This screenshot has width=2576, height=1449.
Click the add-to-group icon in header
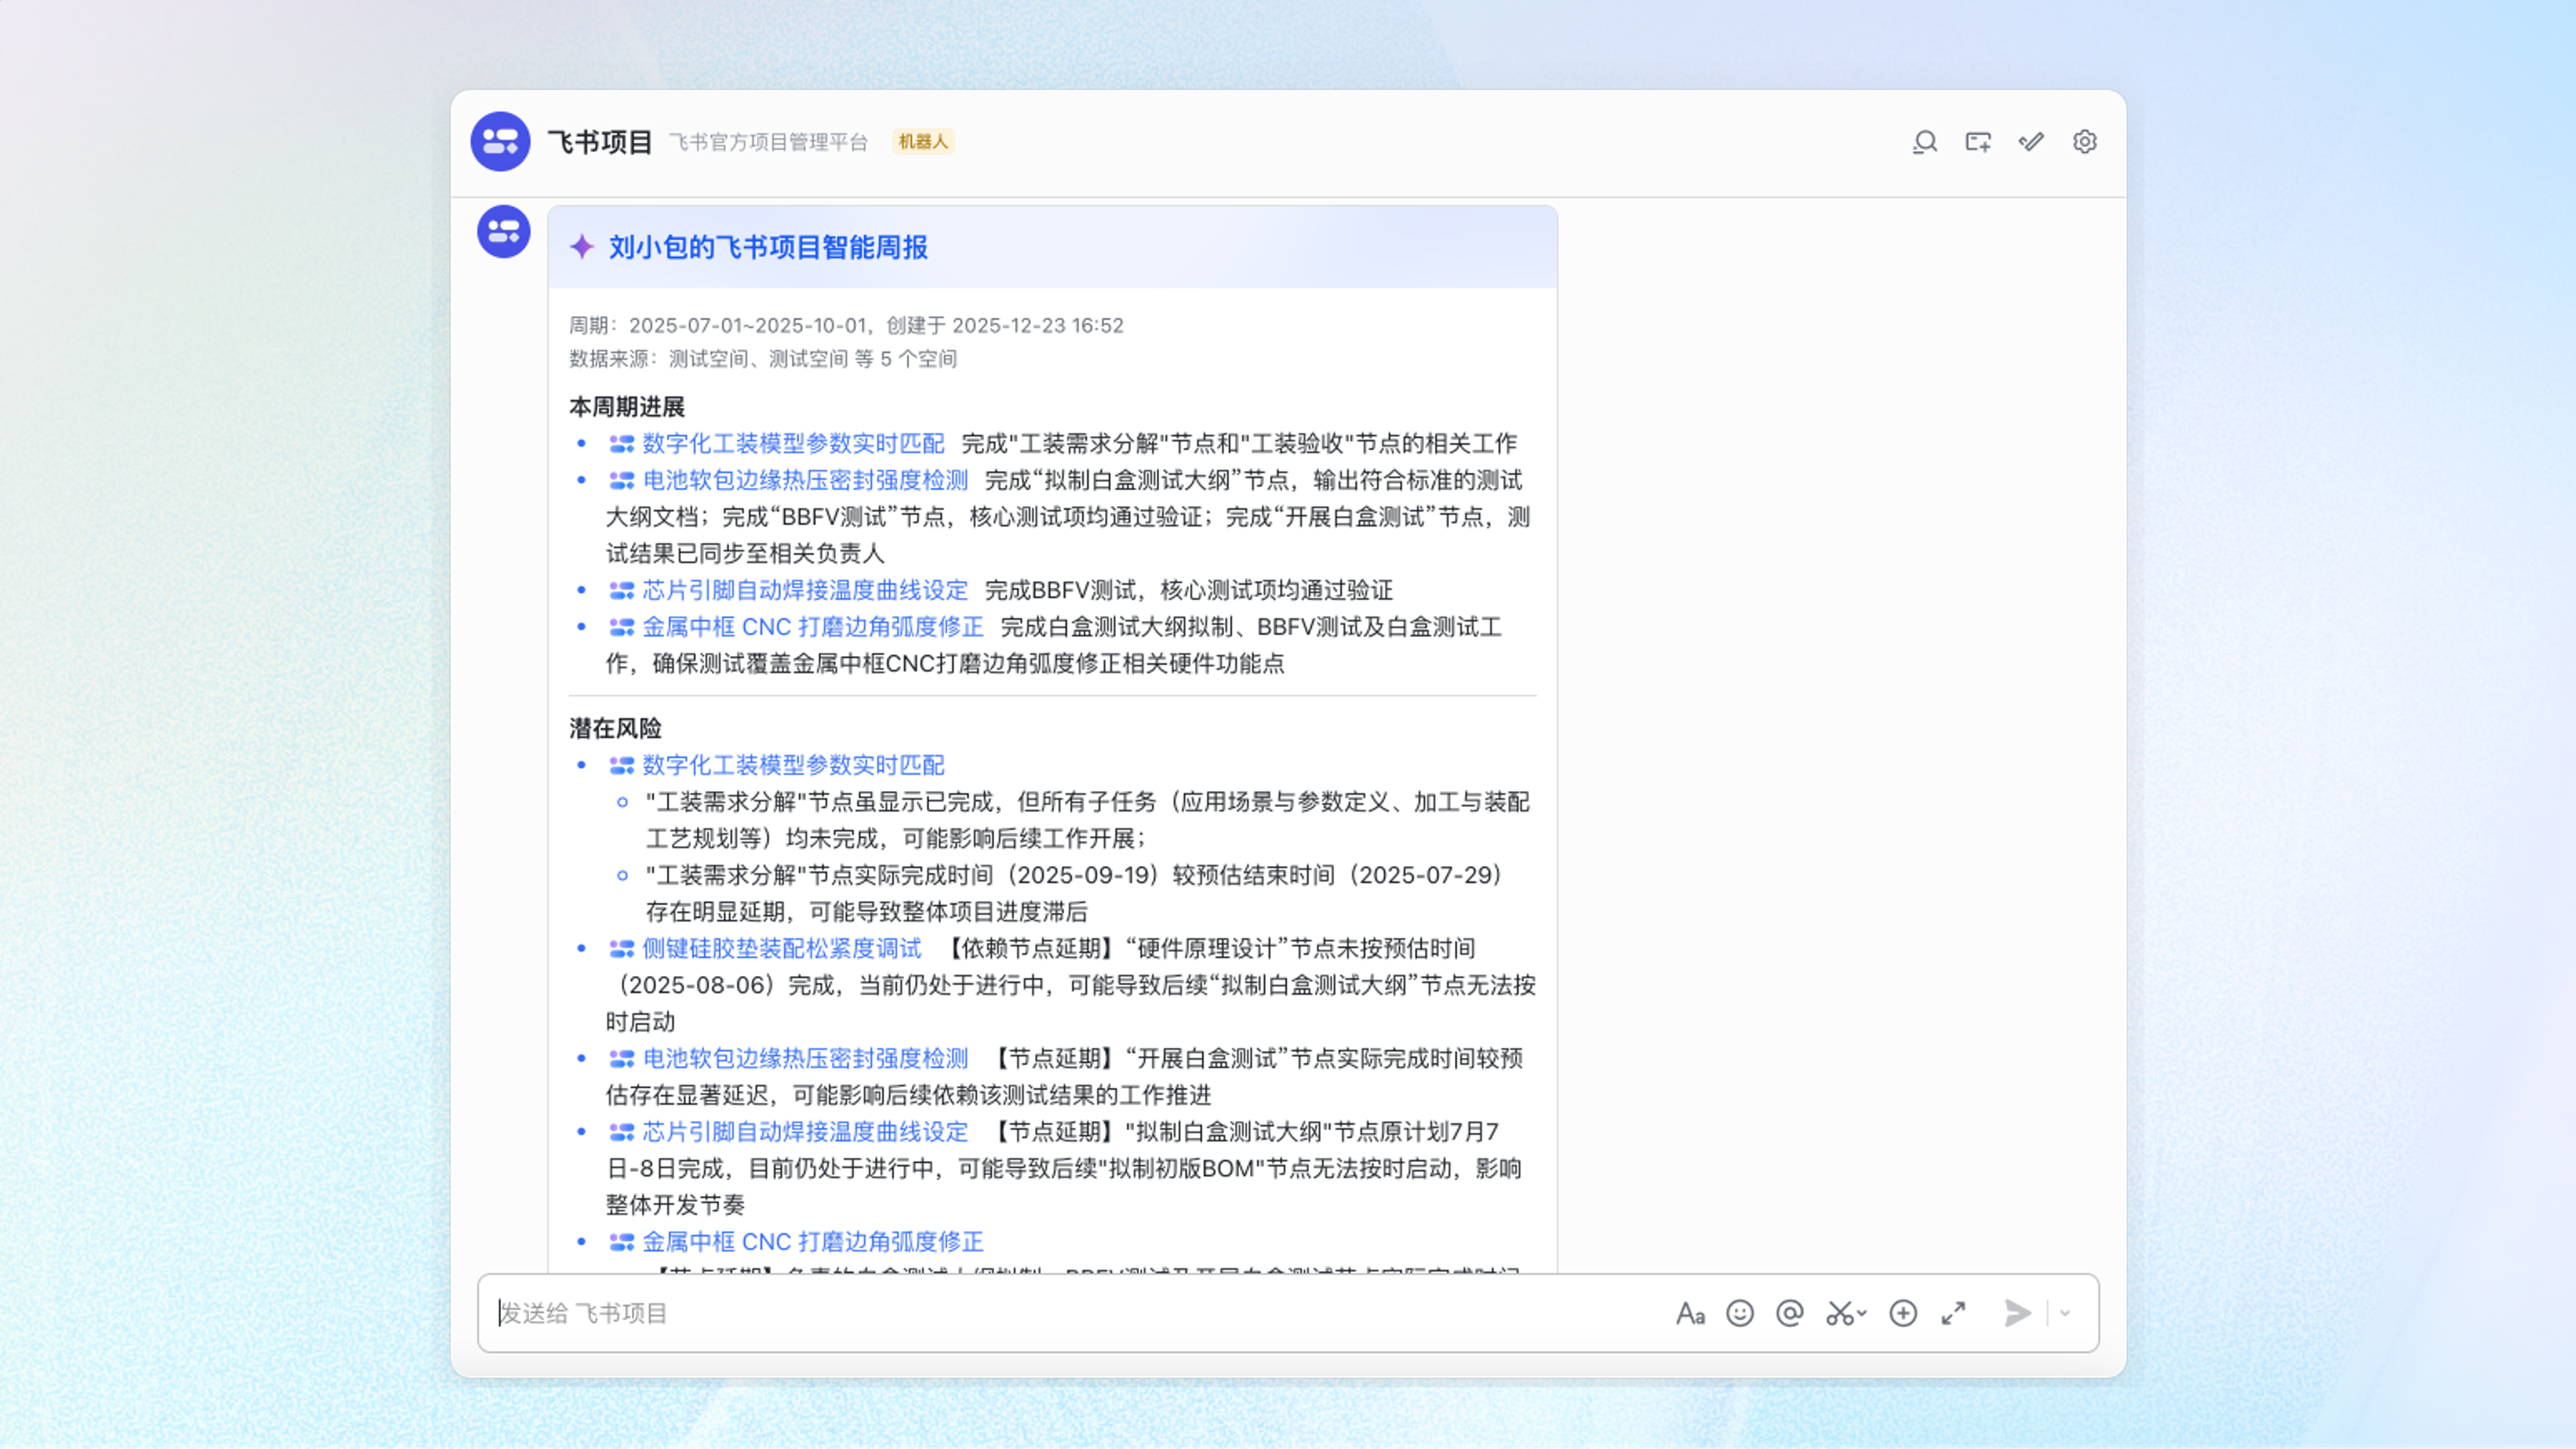pyautogui.click(x=1977, y=142)
